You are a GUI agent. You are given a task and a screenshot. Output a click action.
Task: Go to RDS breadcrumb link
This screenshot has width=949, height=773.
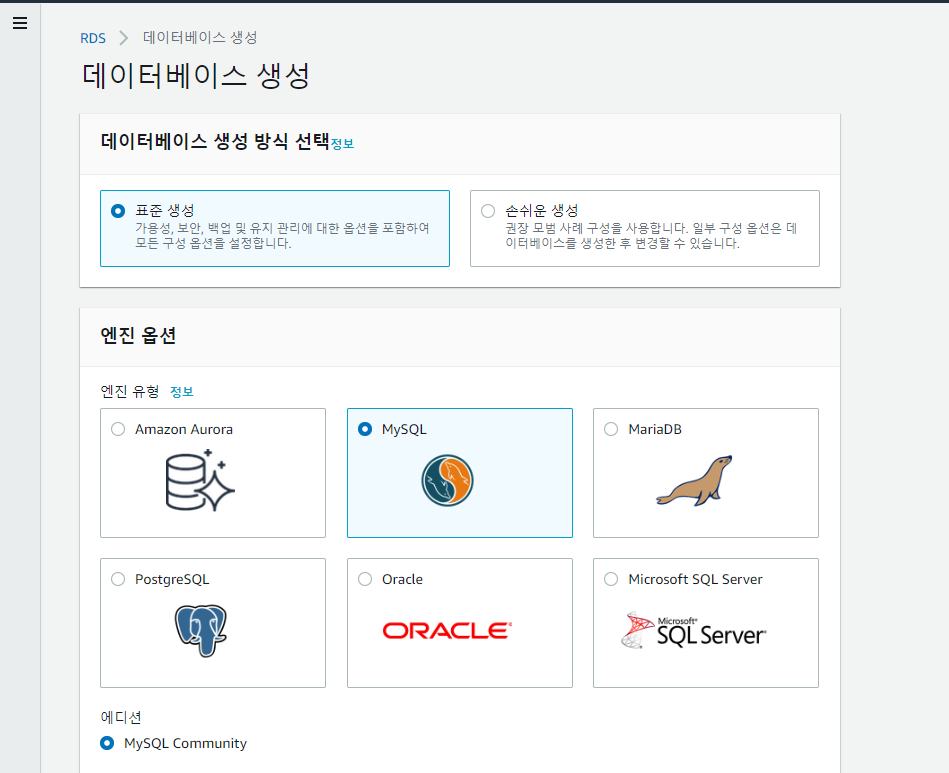(x=93, y=38)
